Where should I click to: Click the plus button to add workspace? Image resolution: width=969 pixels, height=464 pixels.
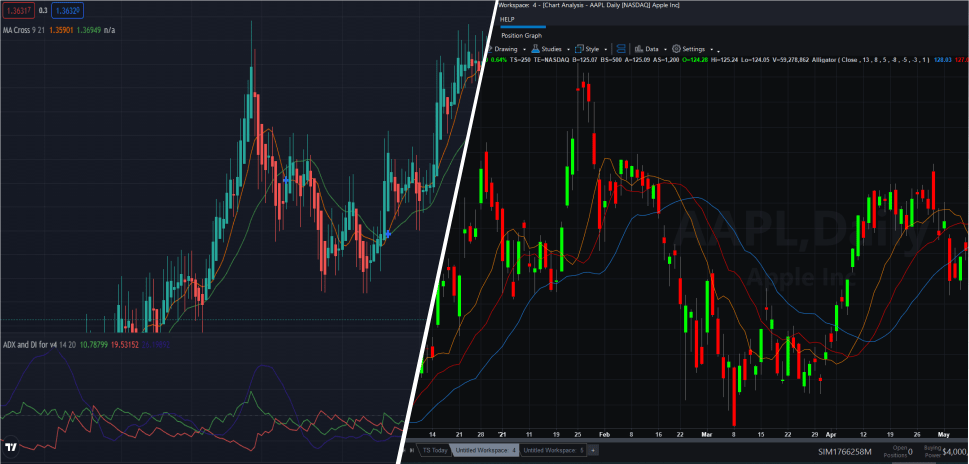click(593, 450)
